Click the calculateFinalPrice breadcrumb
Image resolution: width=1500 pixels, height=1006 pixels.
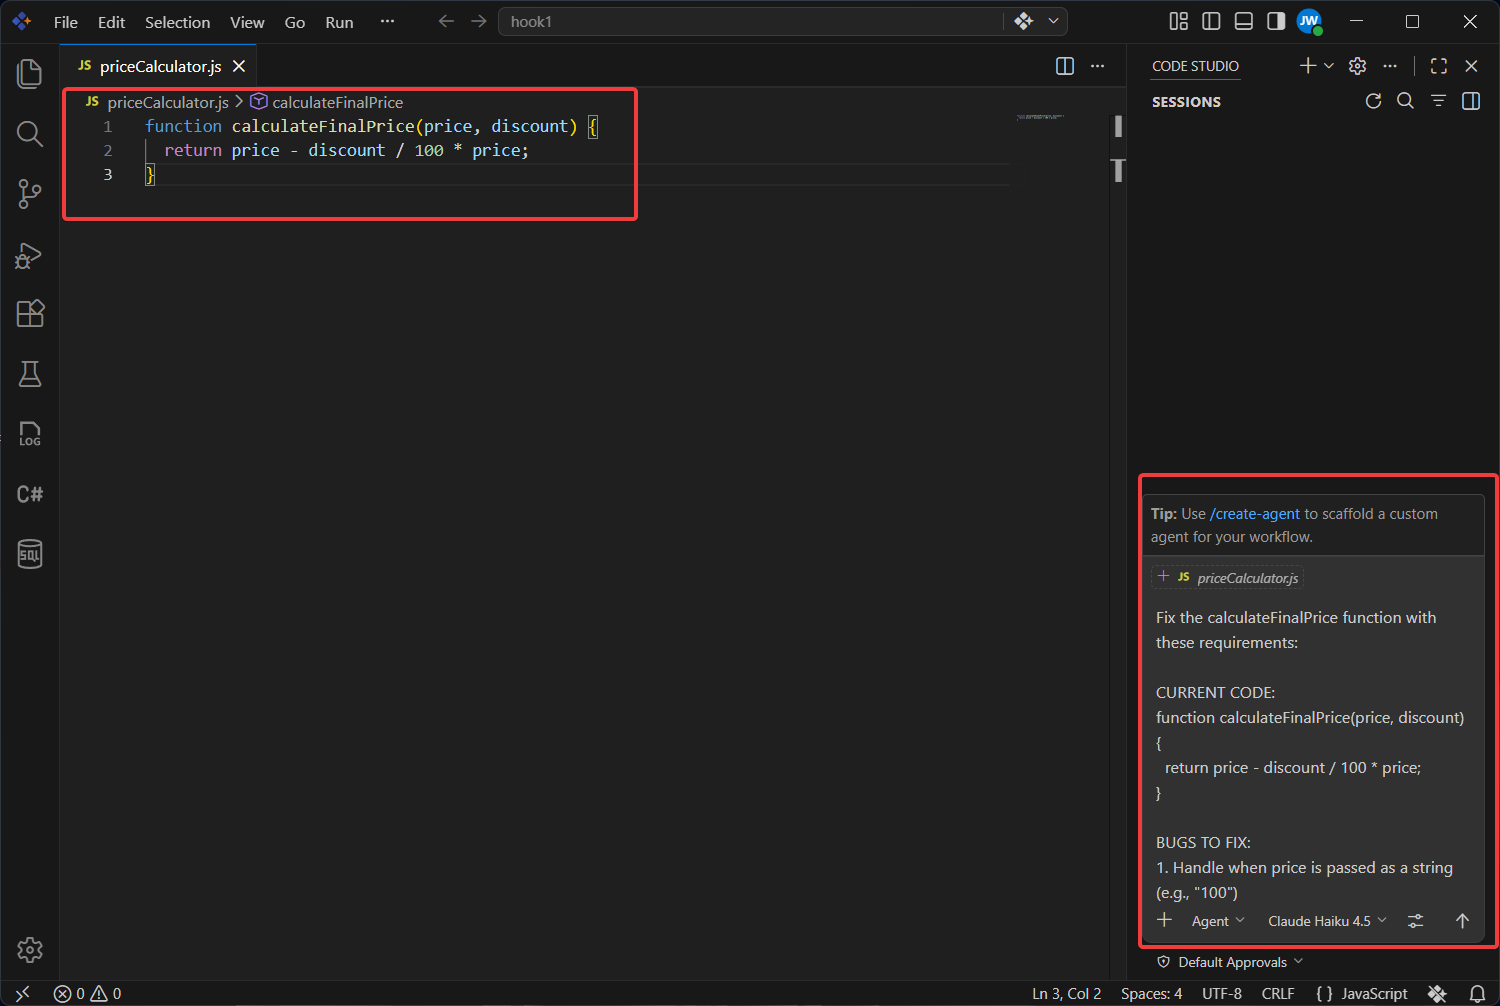pos(327,102)
